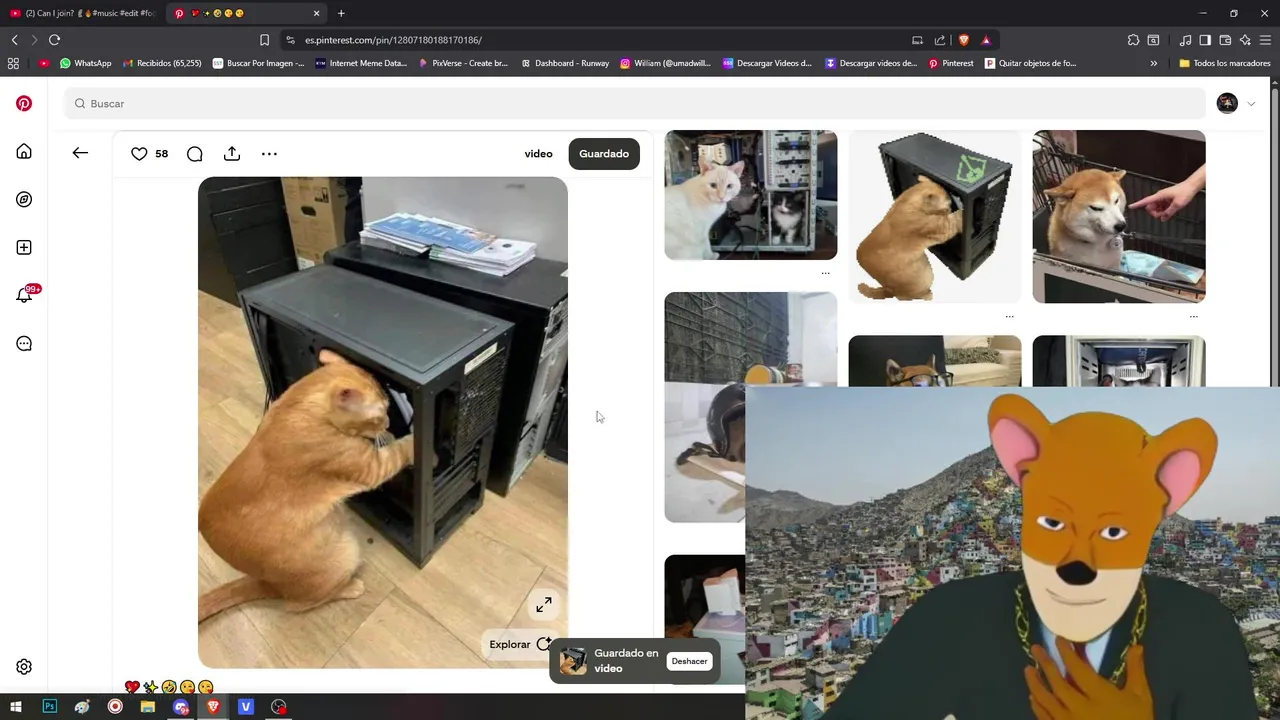Screen dimensions: 1280x720
Task: Click the Brave Rewards triangle icon
Action: (x=986, y=40)
